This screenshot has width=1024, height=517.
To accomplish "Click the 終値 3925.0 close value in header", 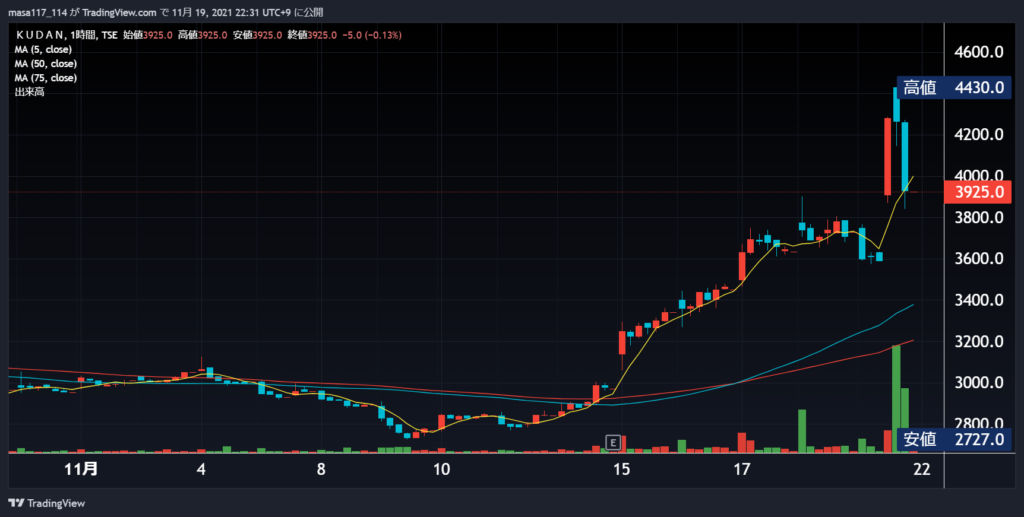I will 310,35.
